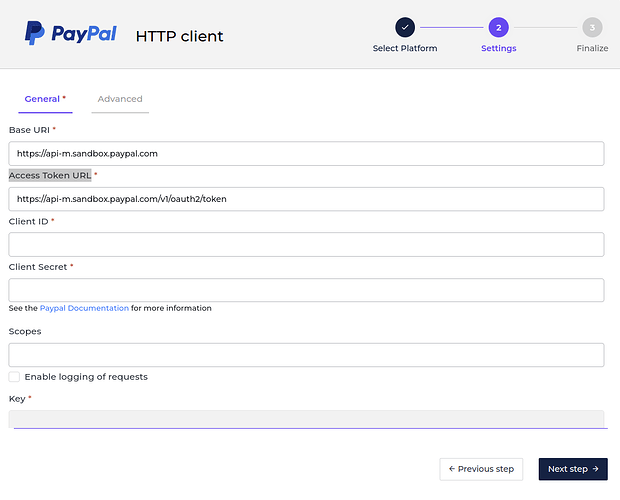Click the Settings step circle number 2
This screenshot has height=500, width=620.
pos(499,27)
